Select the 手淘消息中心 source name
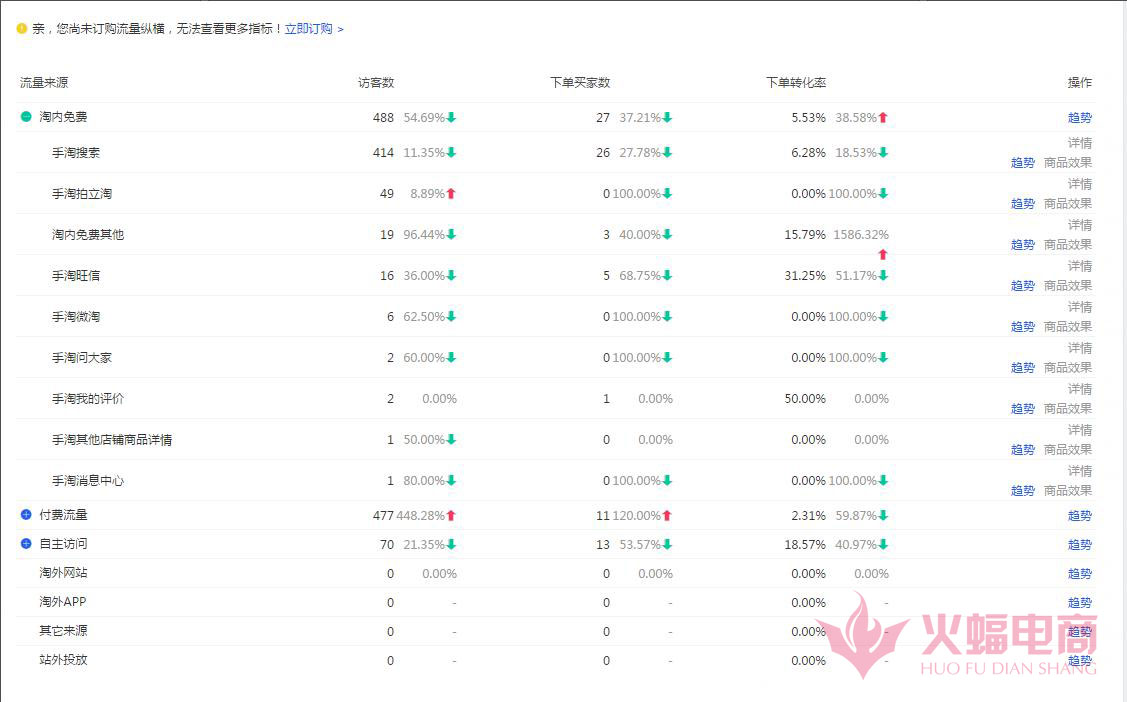Image resolution: width=1127 pixels, height=702 pixels. coord(88,480)
